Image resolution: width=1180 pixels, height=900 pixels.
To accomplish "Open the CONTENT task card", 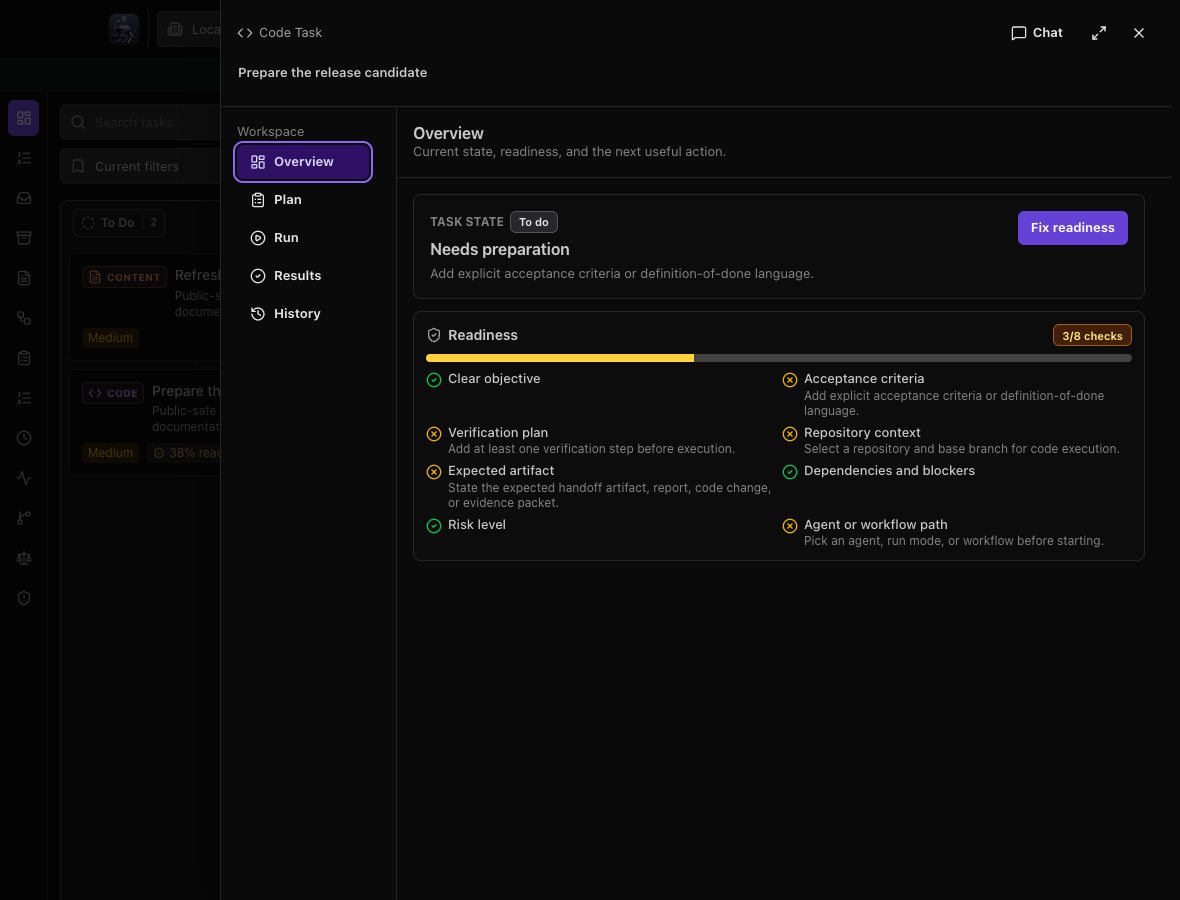I will point(145,307).
